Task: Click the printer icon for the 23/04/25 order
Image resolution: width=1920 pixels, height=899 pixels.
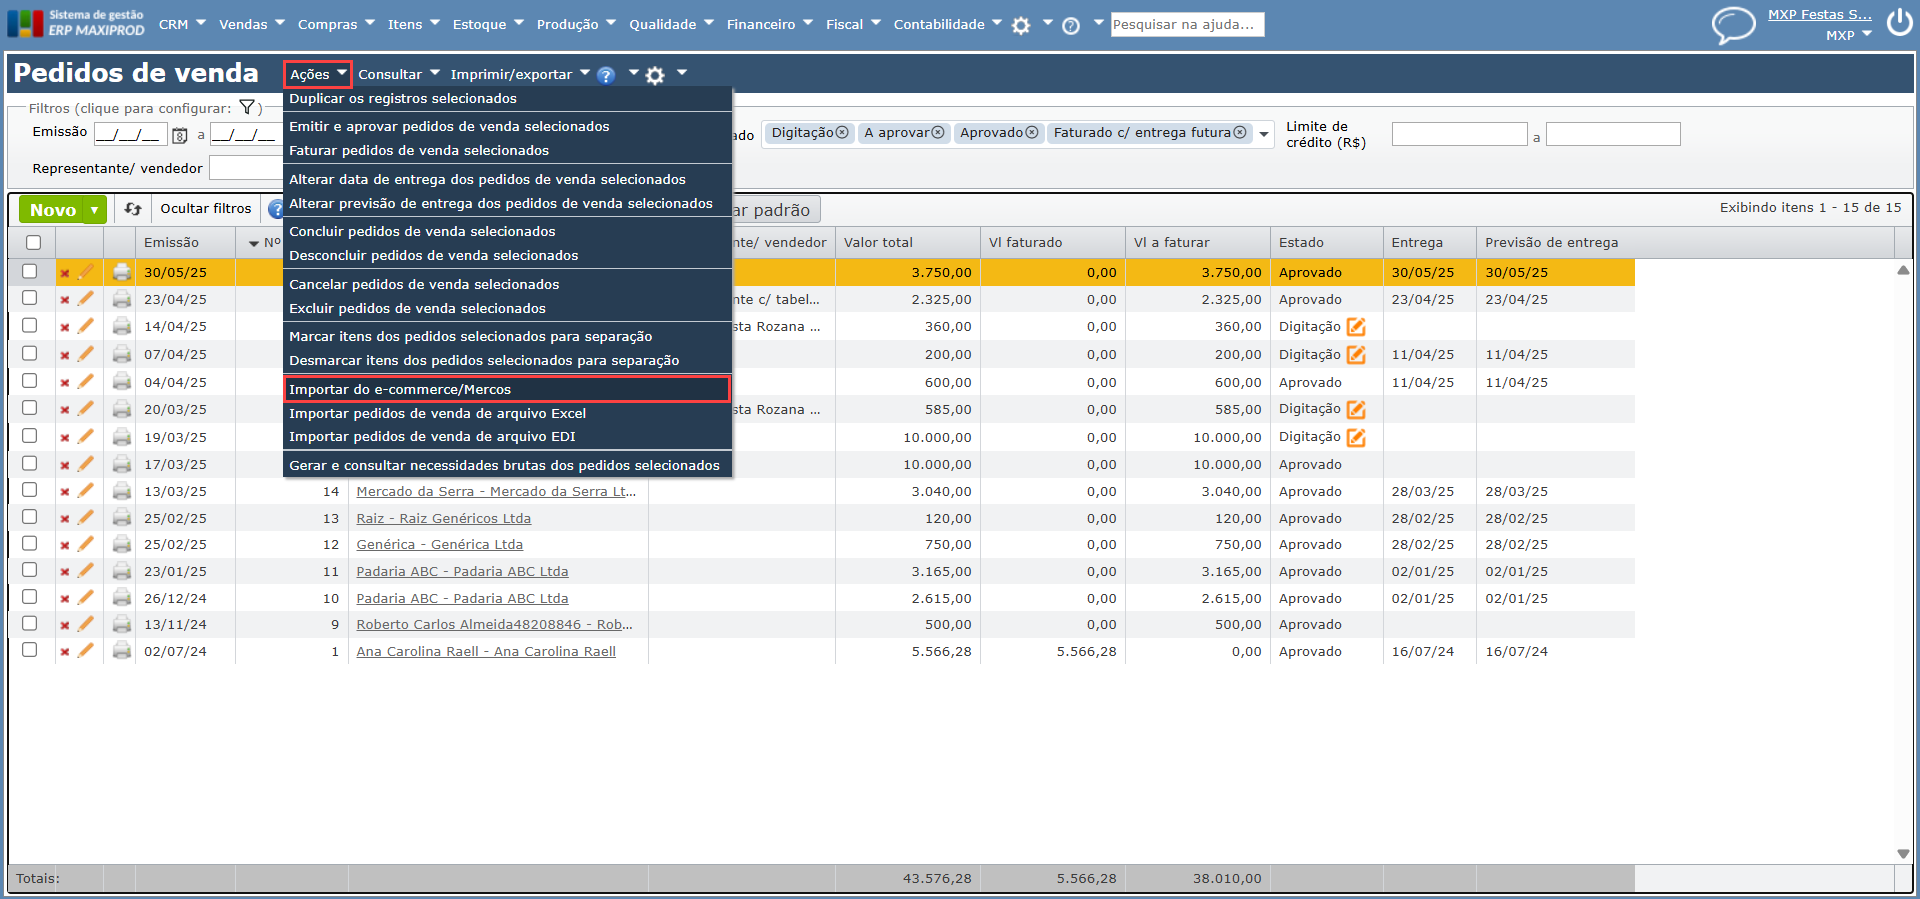Action: [122, 299]
